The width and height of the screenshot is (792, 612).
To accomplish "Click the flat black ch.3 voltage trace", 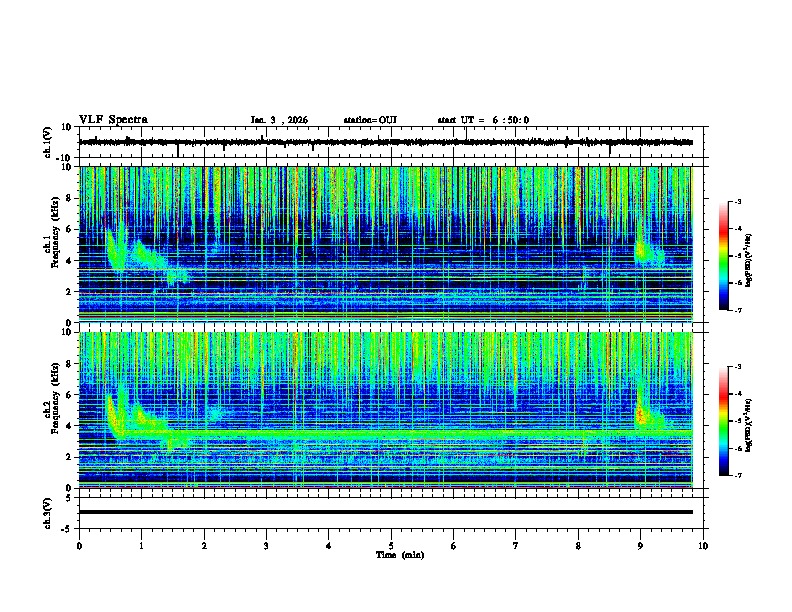I will 385,512.
